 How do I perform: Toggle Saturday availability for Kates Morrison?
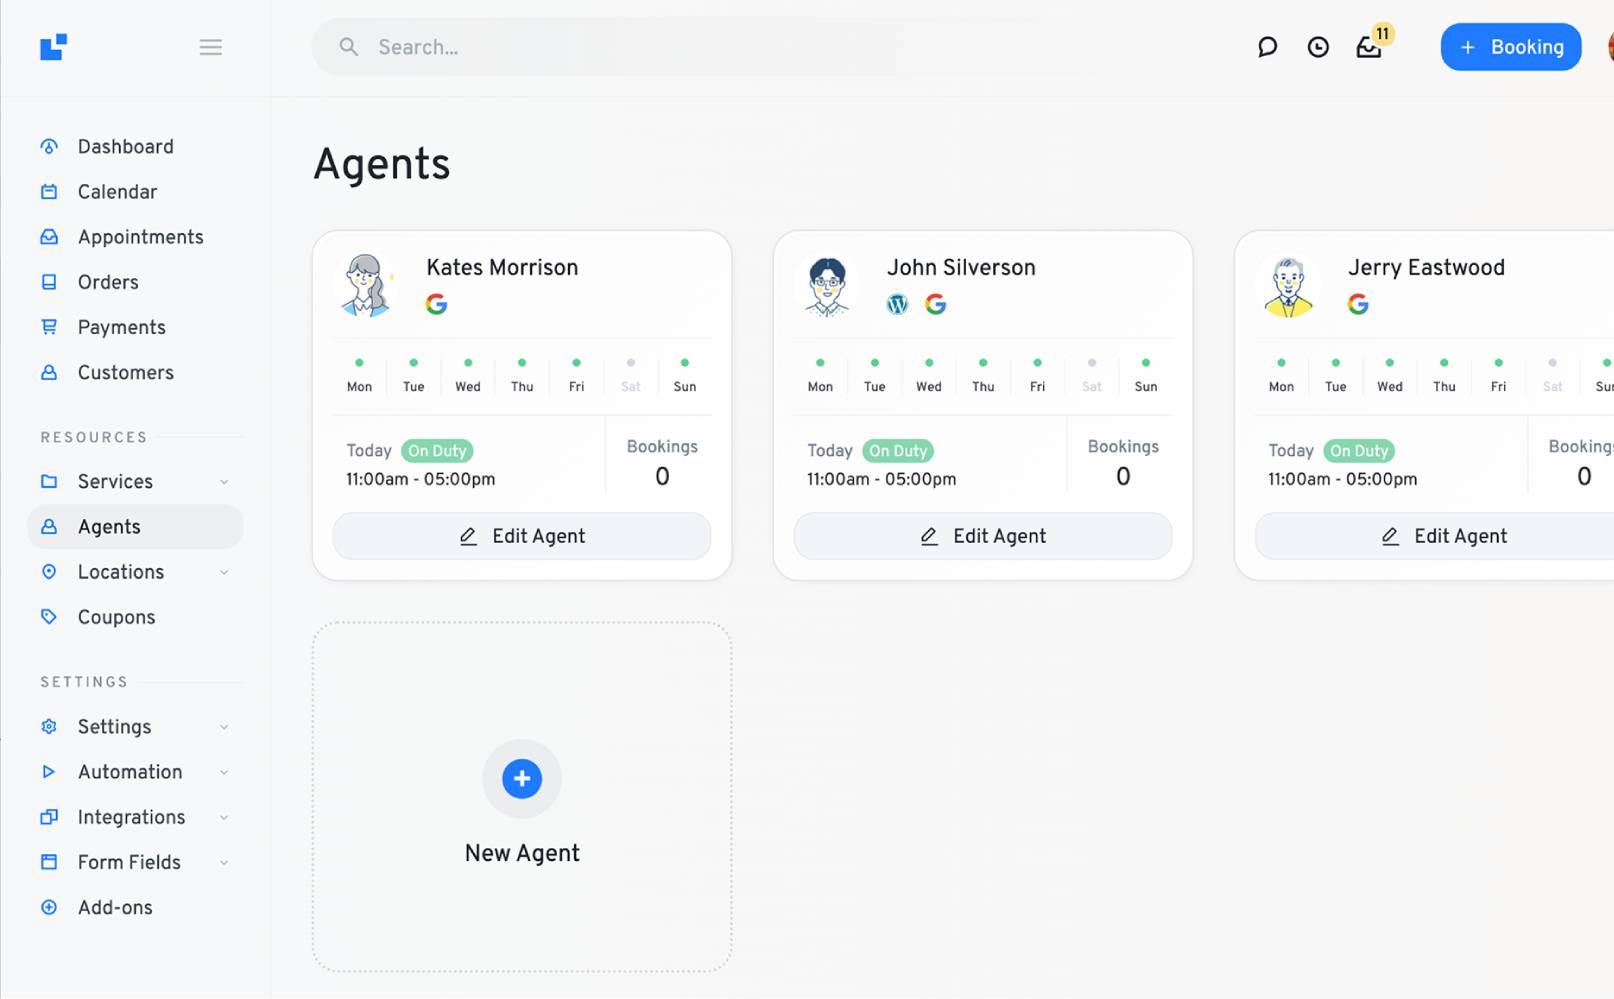coord(630,364)
